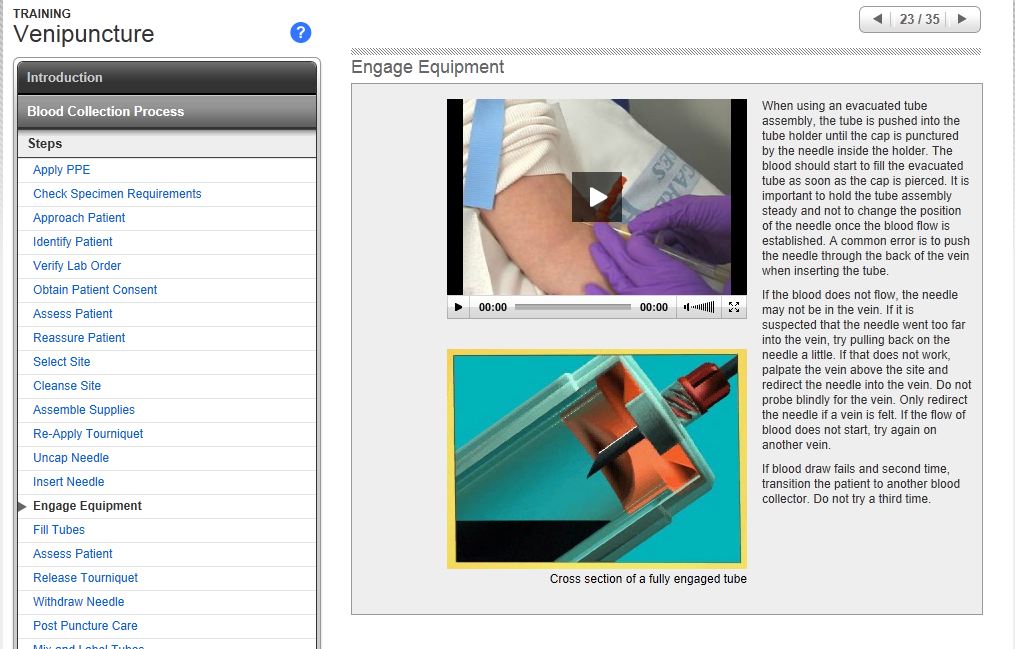Open the Verify Lab Order step
This screenshot has width=1015, height=649.
pos(77,266)
